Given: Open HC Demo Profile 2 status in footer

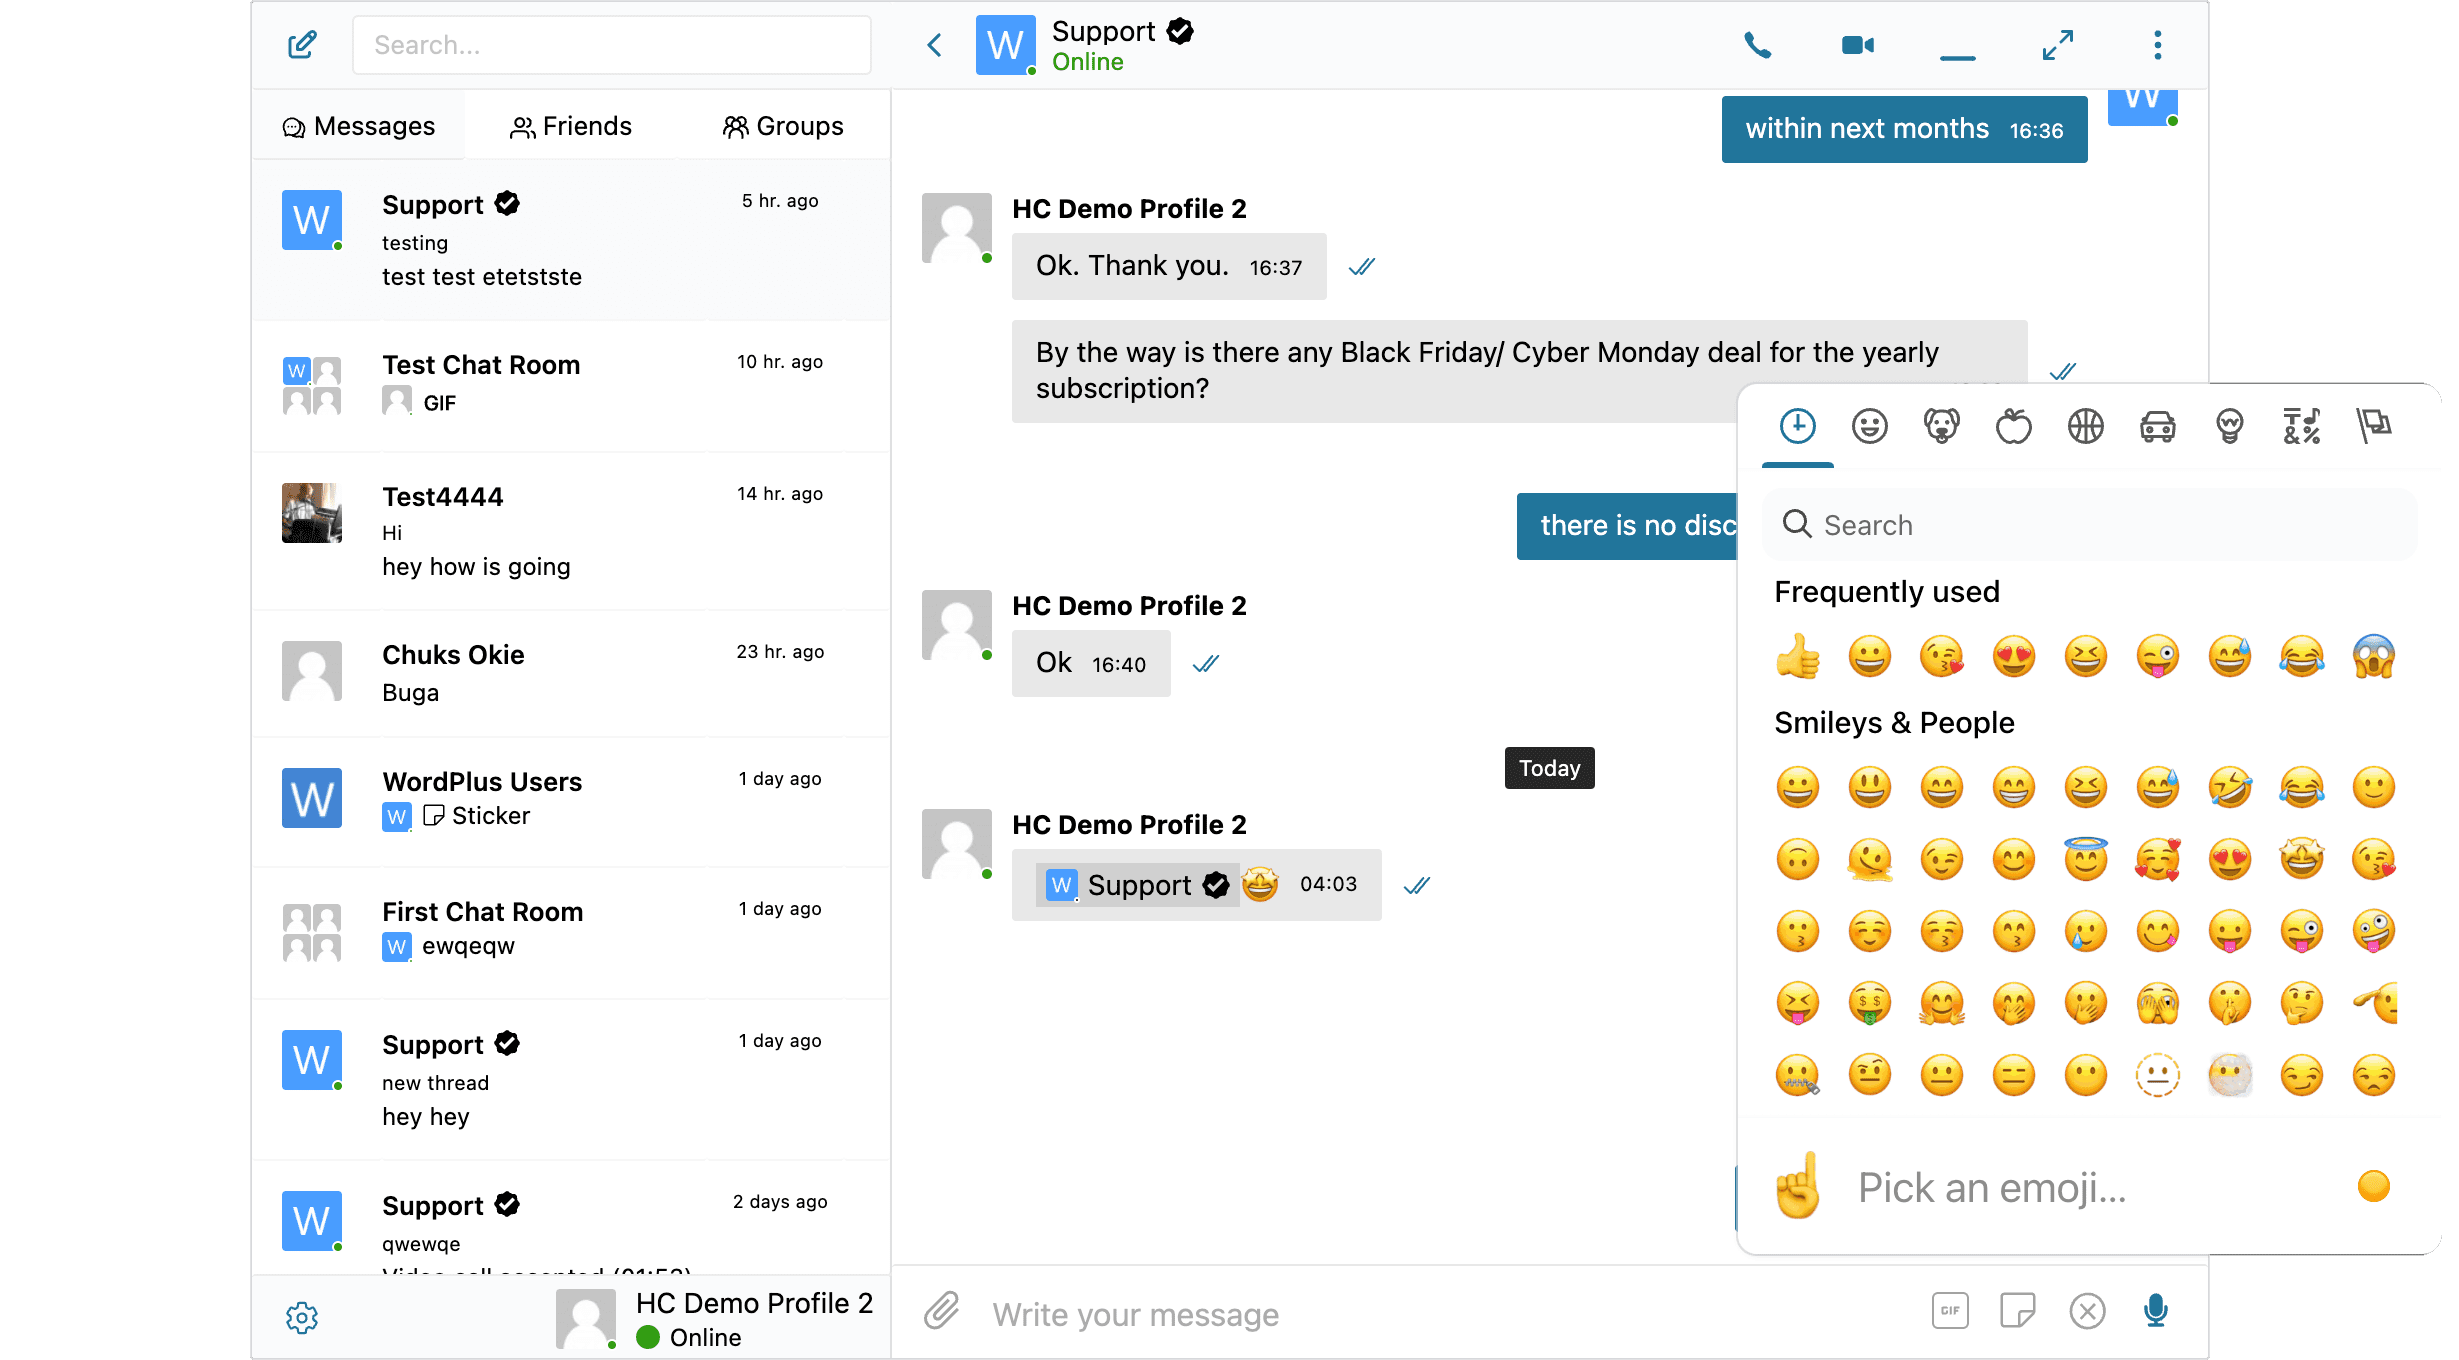Looking at the screenshot, I should point(715,1319).
